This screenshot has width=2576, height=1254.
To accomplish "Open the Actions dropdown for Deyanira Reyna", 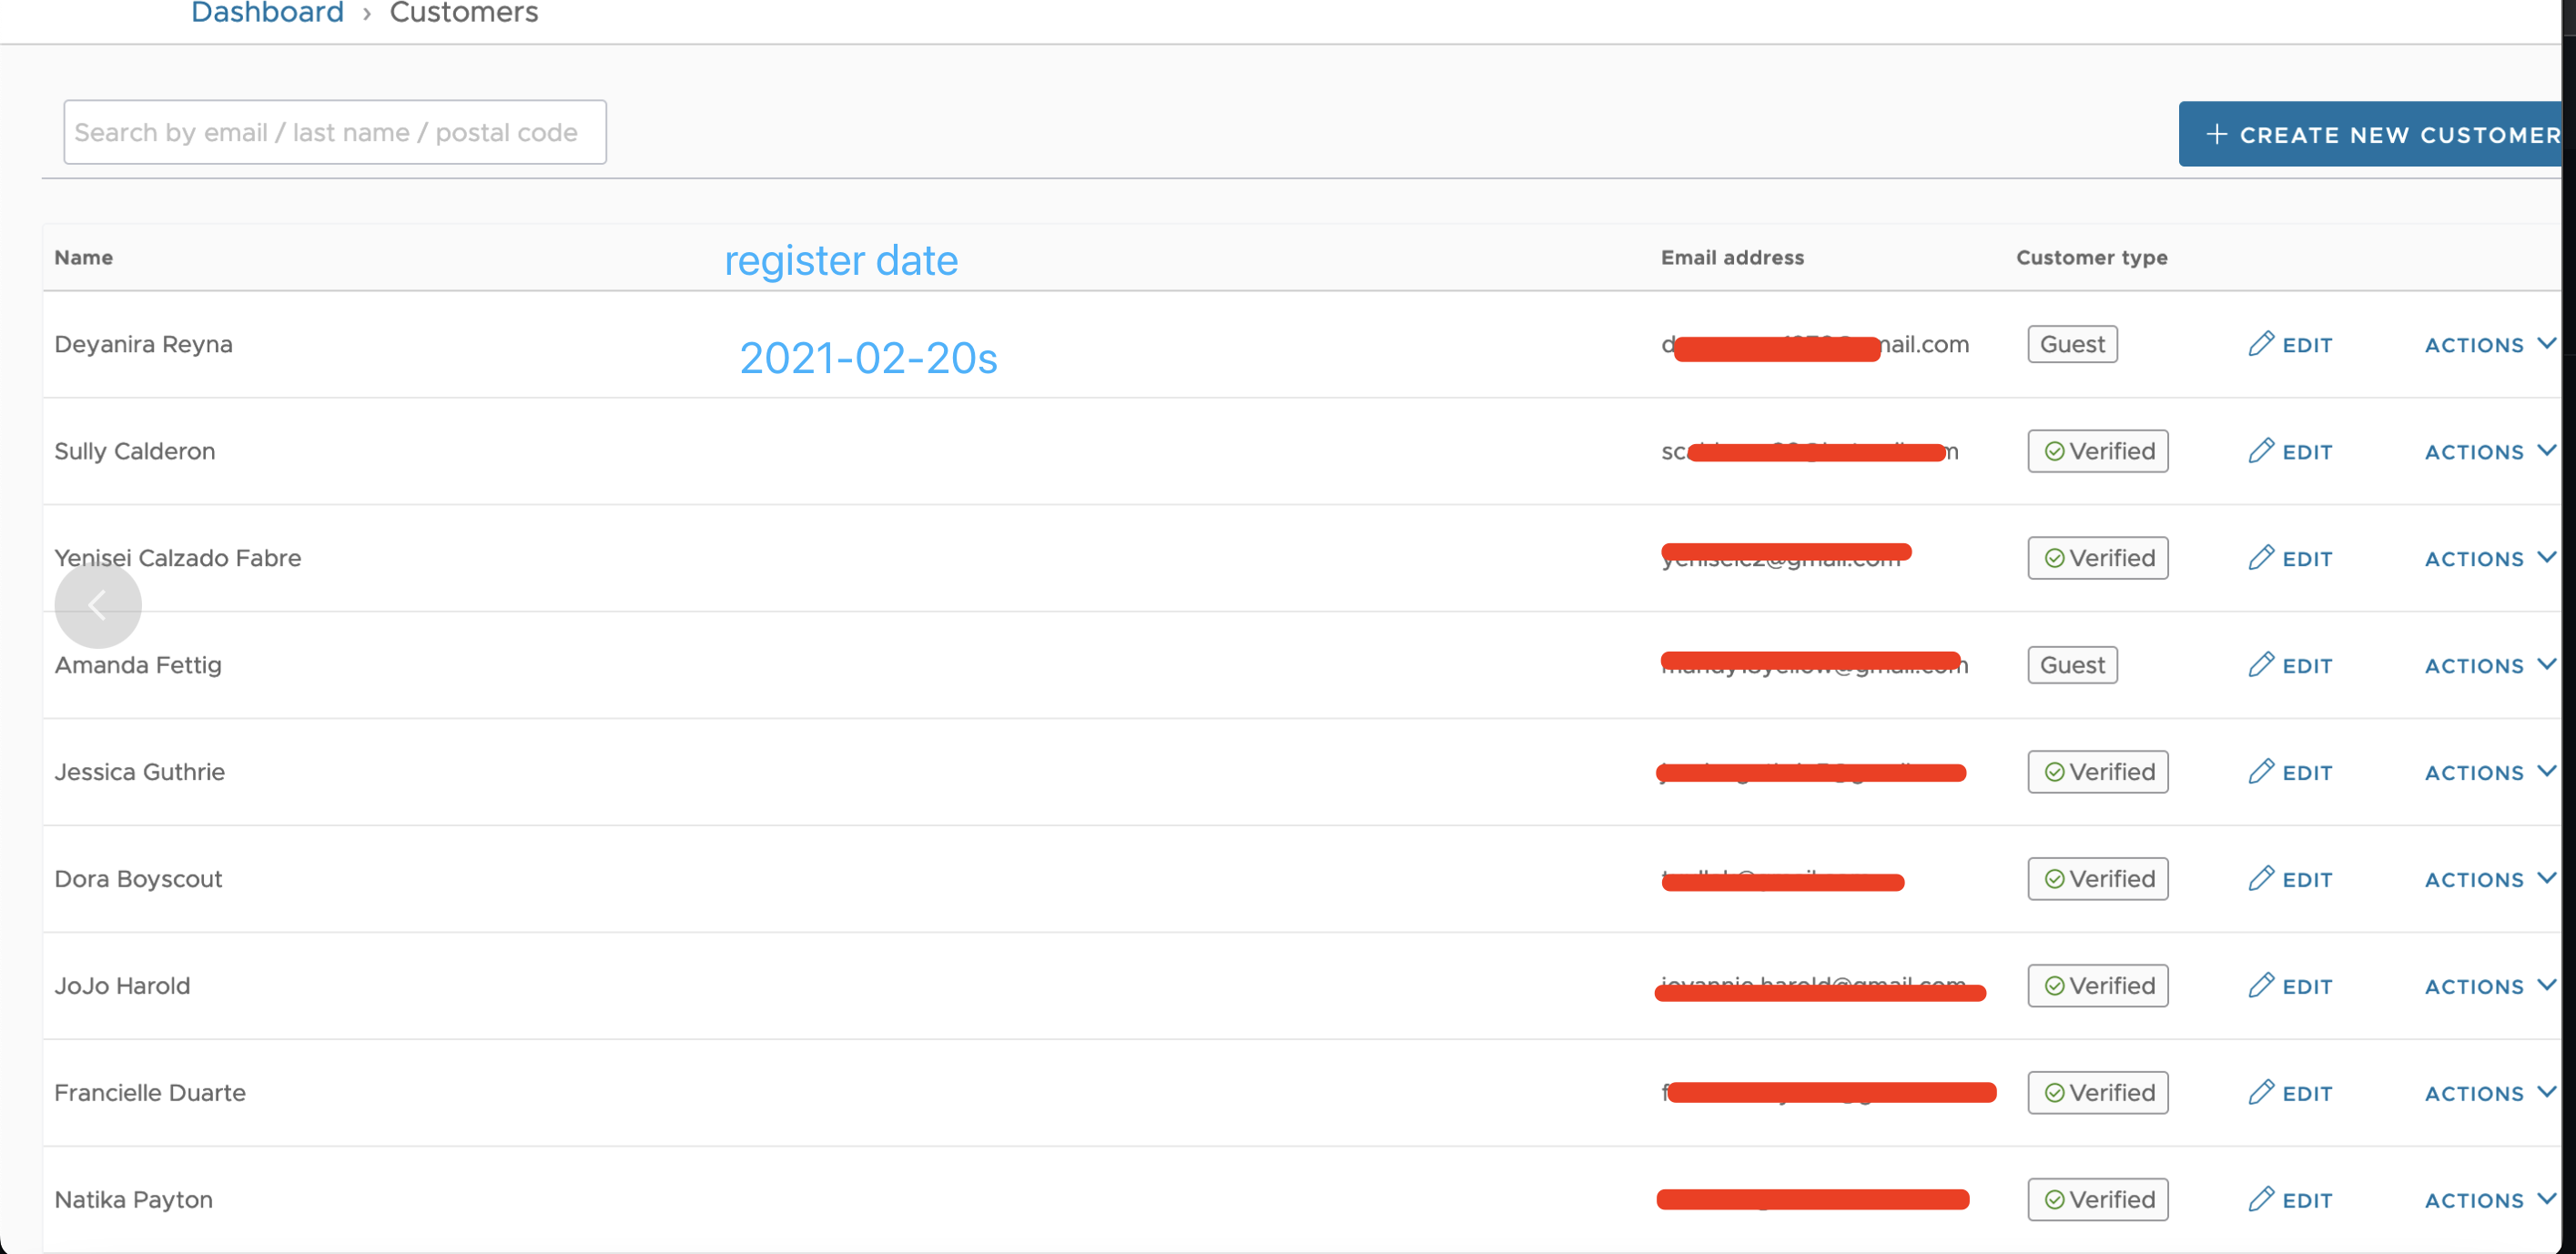I will tap(2488, 344).
